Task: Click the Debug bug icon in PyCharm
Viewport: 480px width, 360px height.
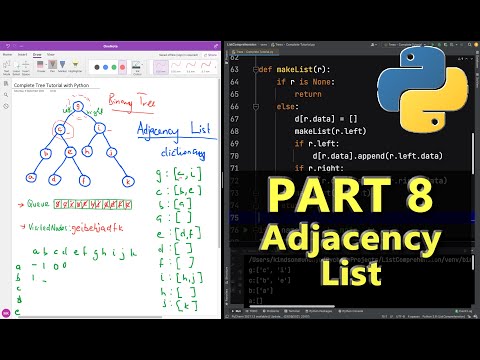Action: click(440, 44)
